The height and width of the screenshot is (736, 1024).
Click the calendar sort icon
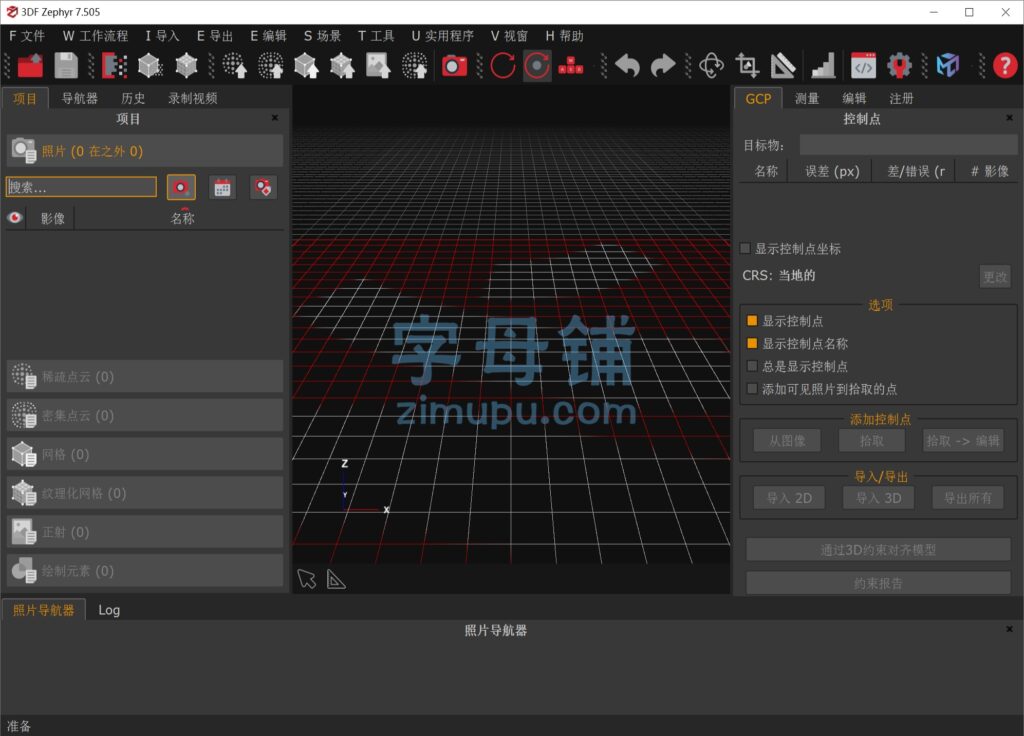pos(222,187)
